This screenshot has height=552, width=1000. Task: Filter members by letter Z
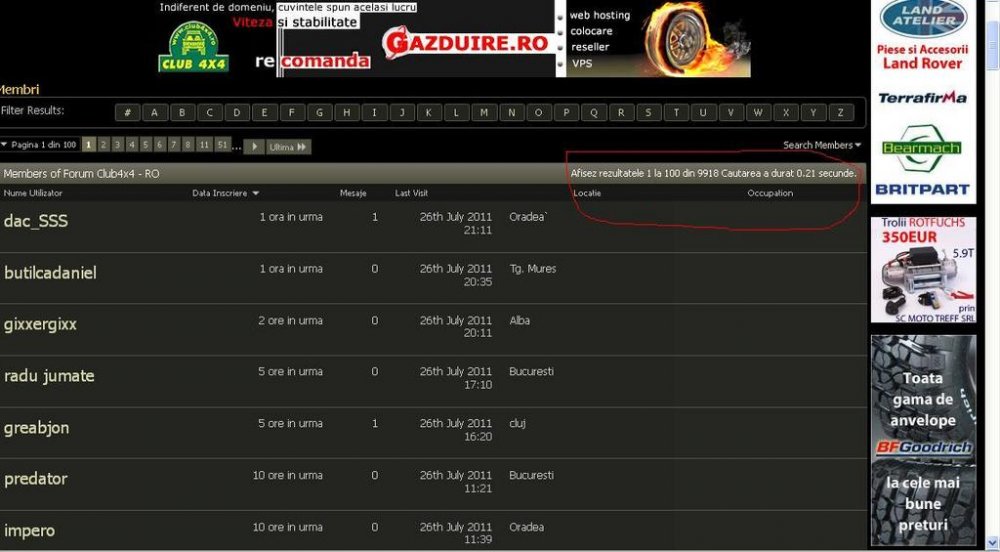(x=841, y=113)
